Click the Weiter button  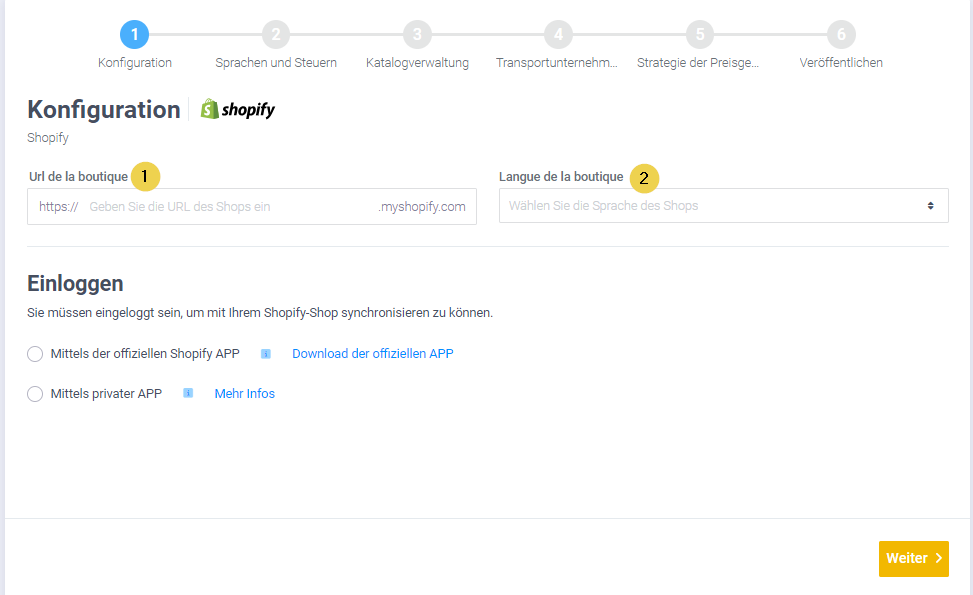point(913,559)
